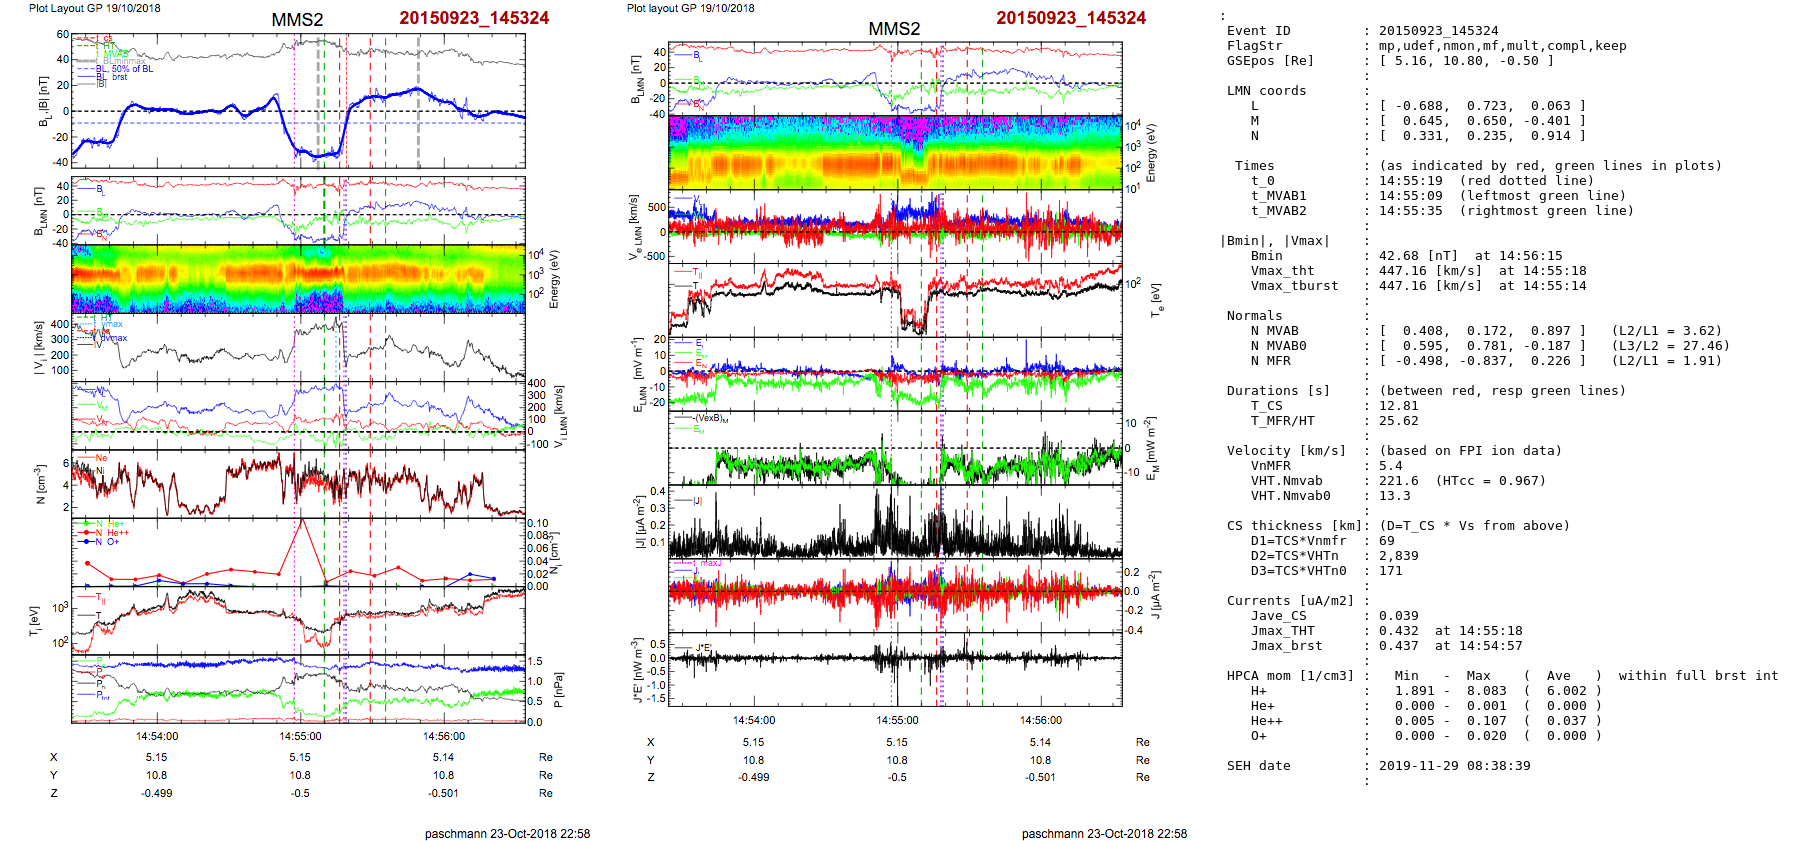Click the 't_0' time label
The height and width of the screenshot is (841, 1804).
point(1263,181)
